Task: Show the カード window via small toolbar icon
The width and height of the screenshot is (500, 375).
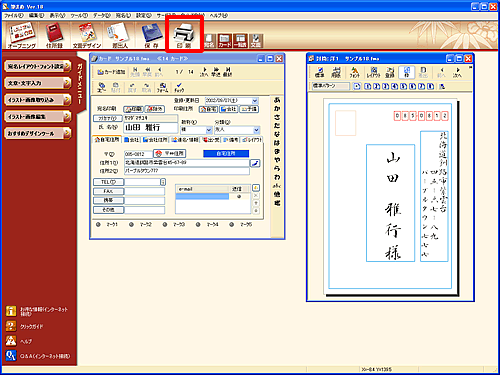Action: [225, 41]
